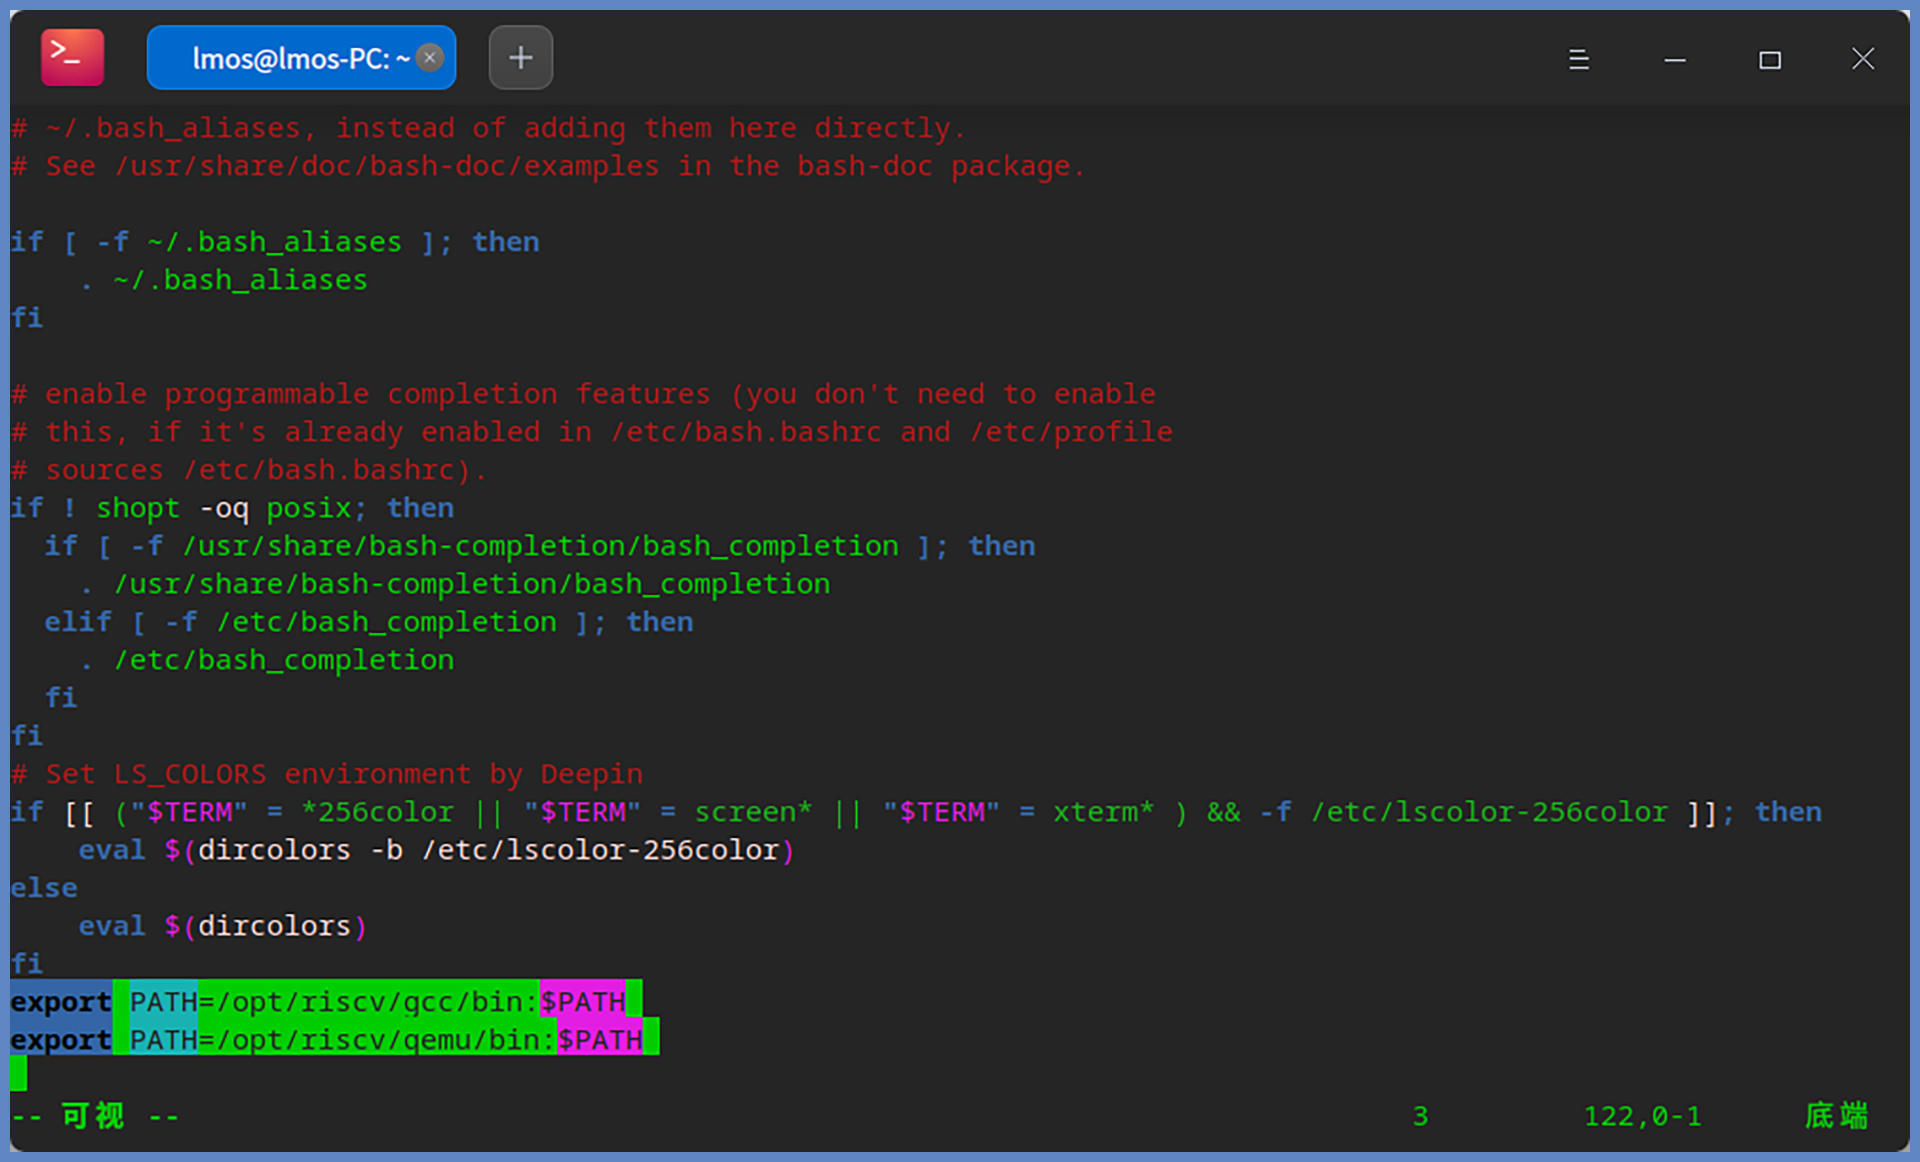Click the 122,0-1 cursor position indicator

pos(1642,1116)
